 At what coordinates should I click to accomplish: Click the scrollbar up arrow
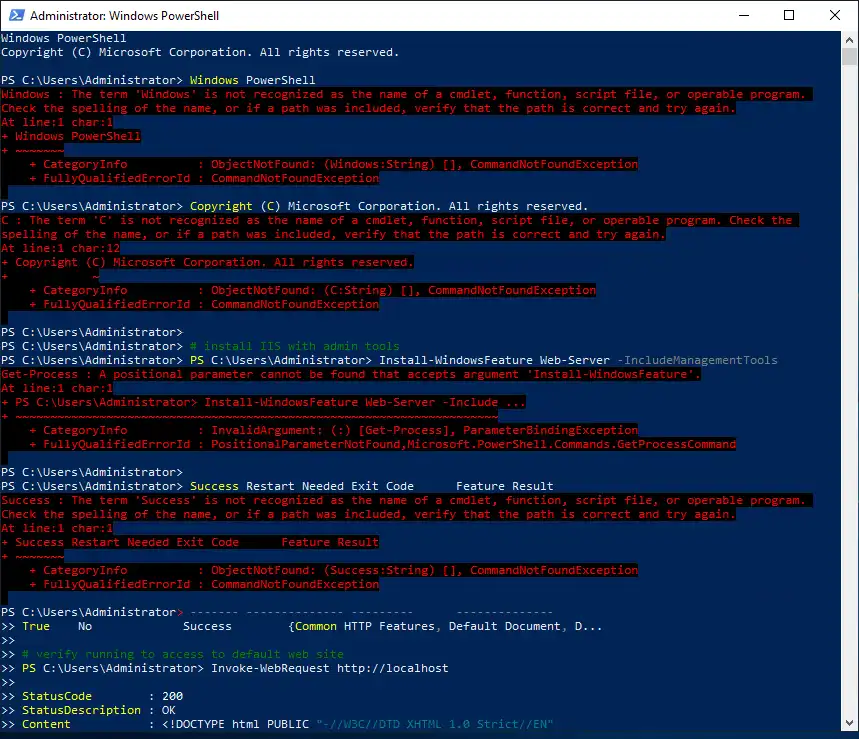tap(849, 40)
